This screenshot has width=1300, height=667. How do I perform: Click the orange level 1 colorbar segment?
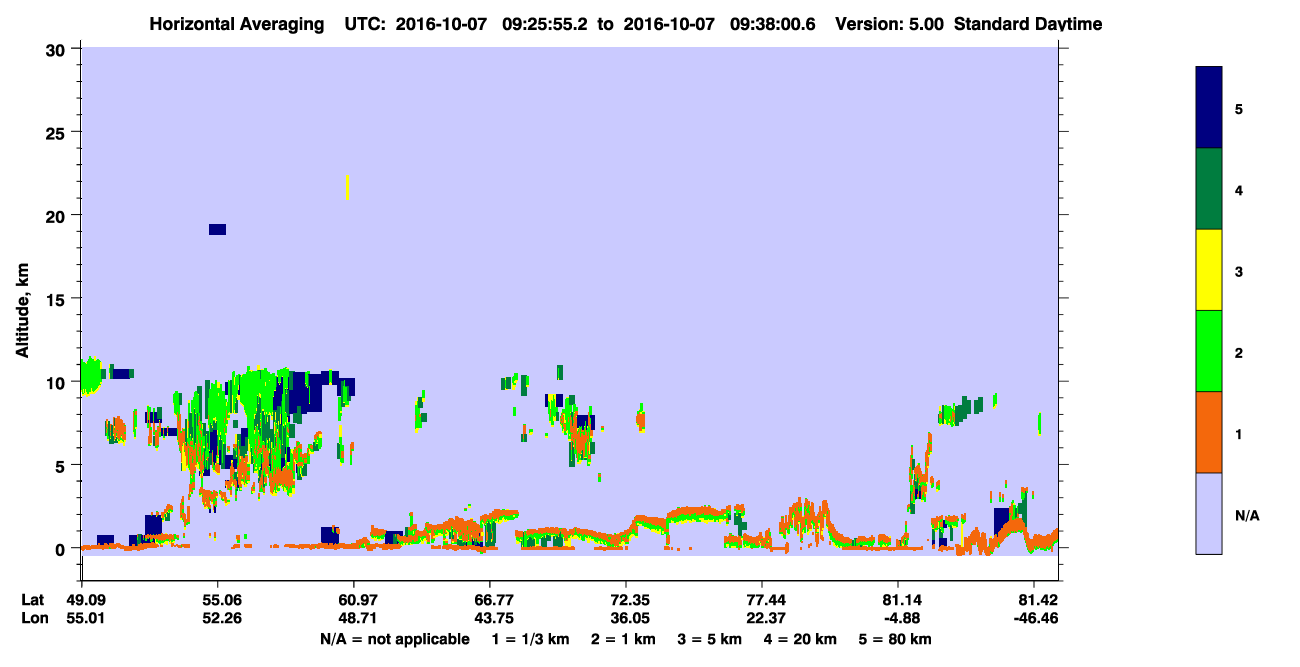pos(1209,432)
